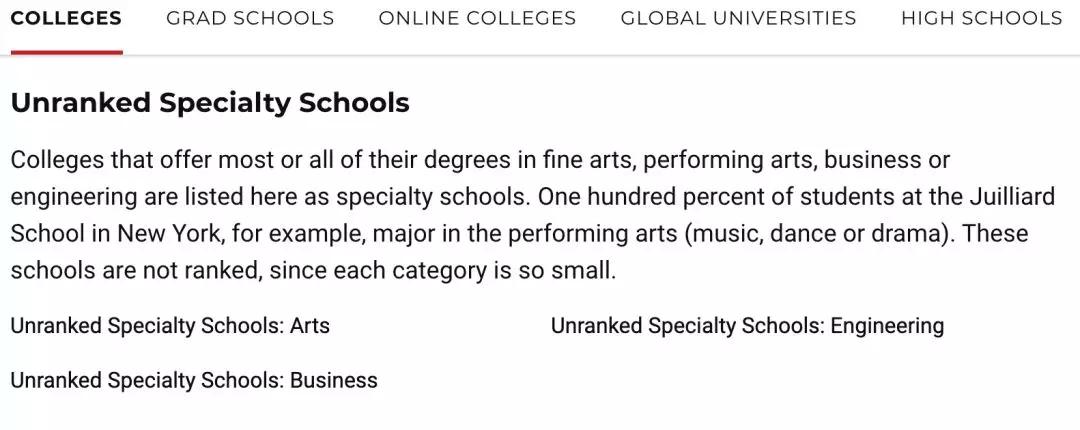
Task: Switch to the GRAD SCHOOLS tab
Action: click(x=250, y=18)
